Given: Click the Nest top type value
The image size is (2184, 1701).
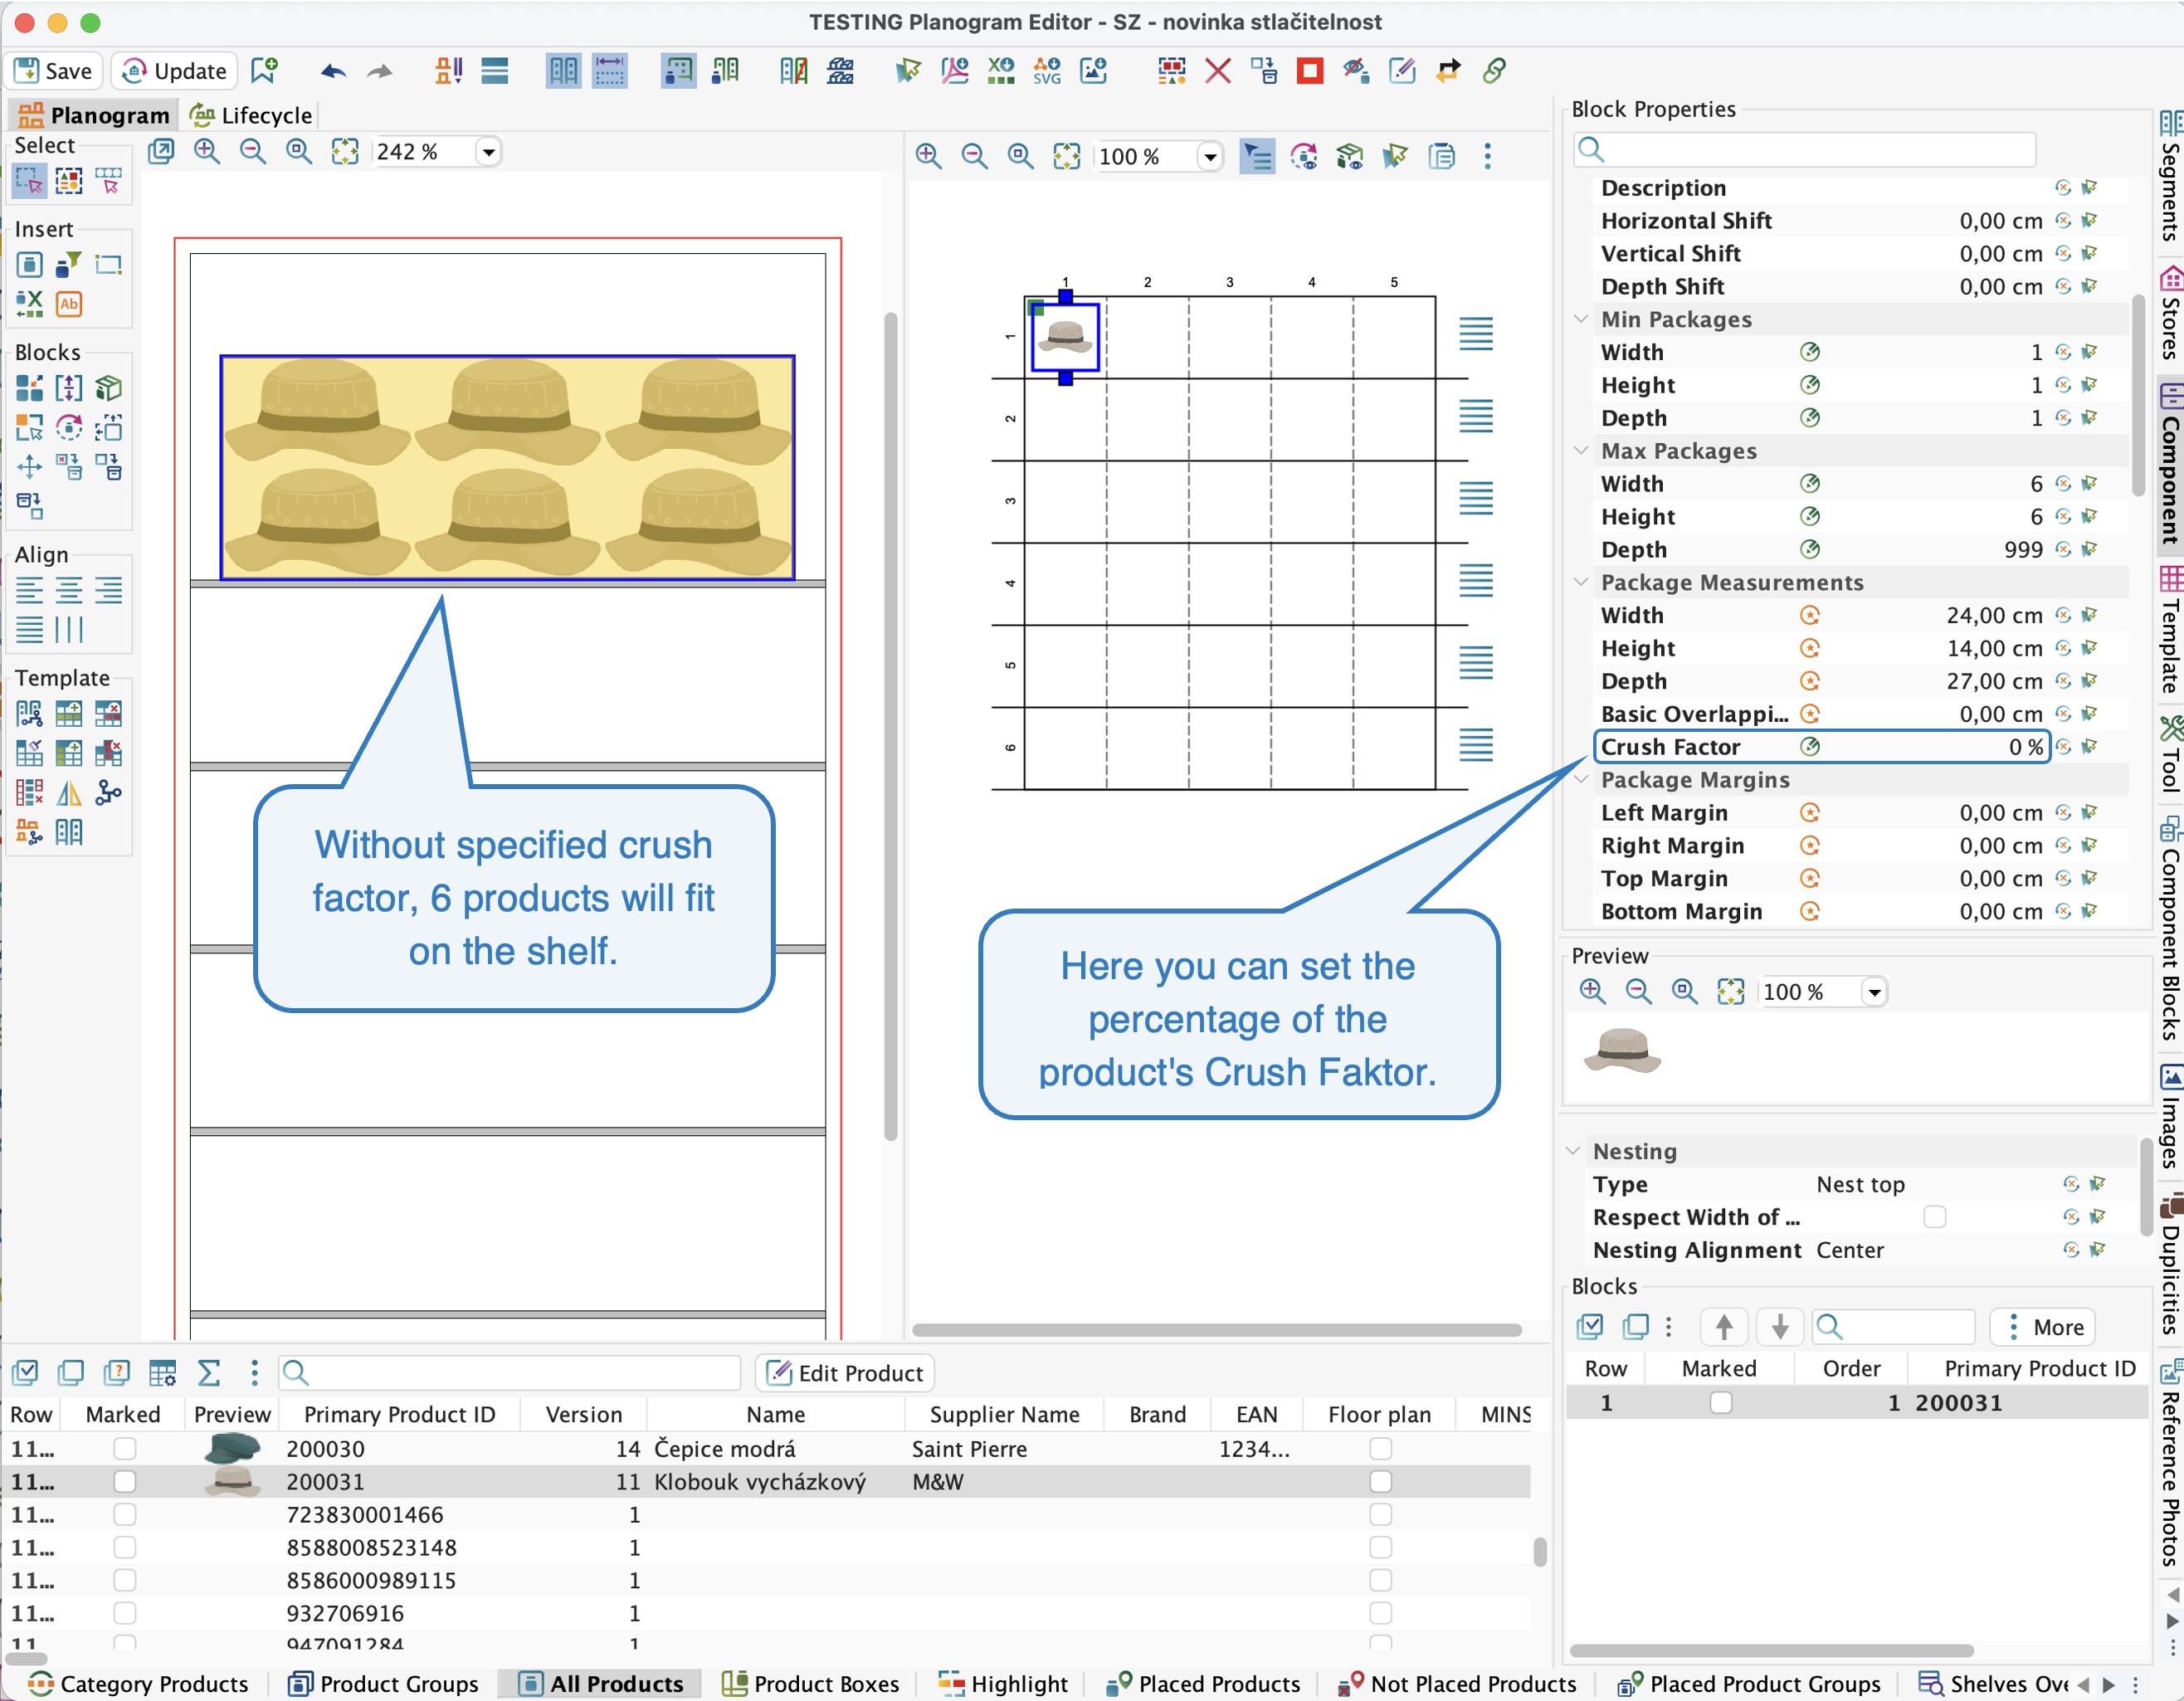Looking at the screenshot, I should [1860, 1185].
